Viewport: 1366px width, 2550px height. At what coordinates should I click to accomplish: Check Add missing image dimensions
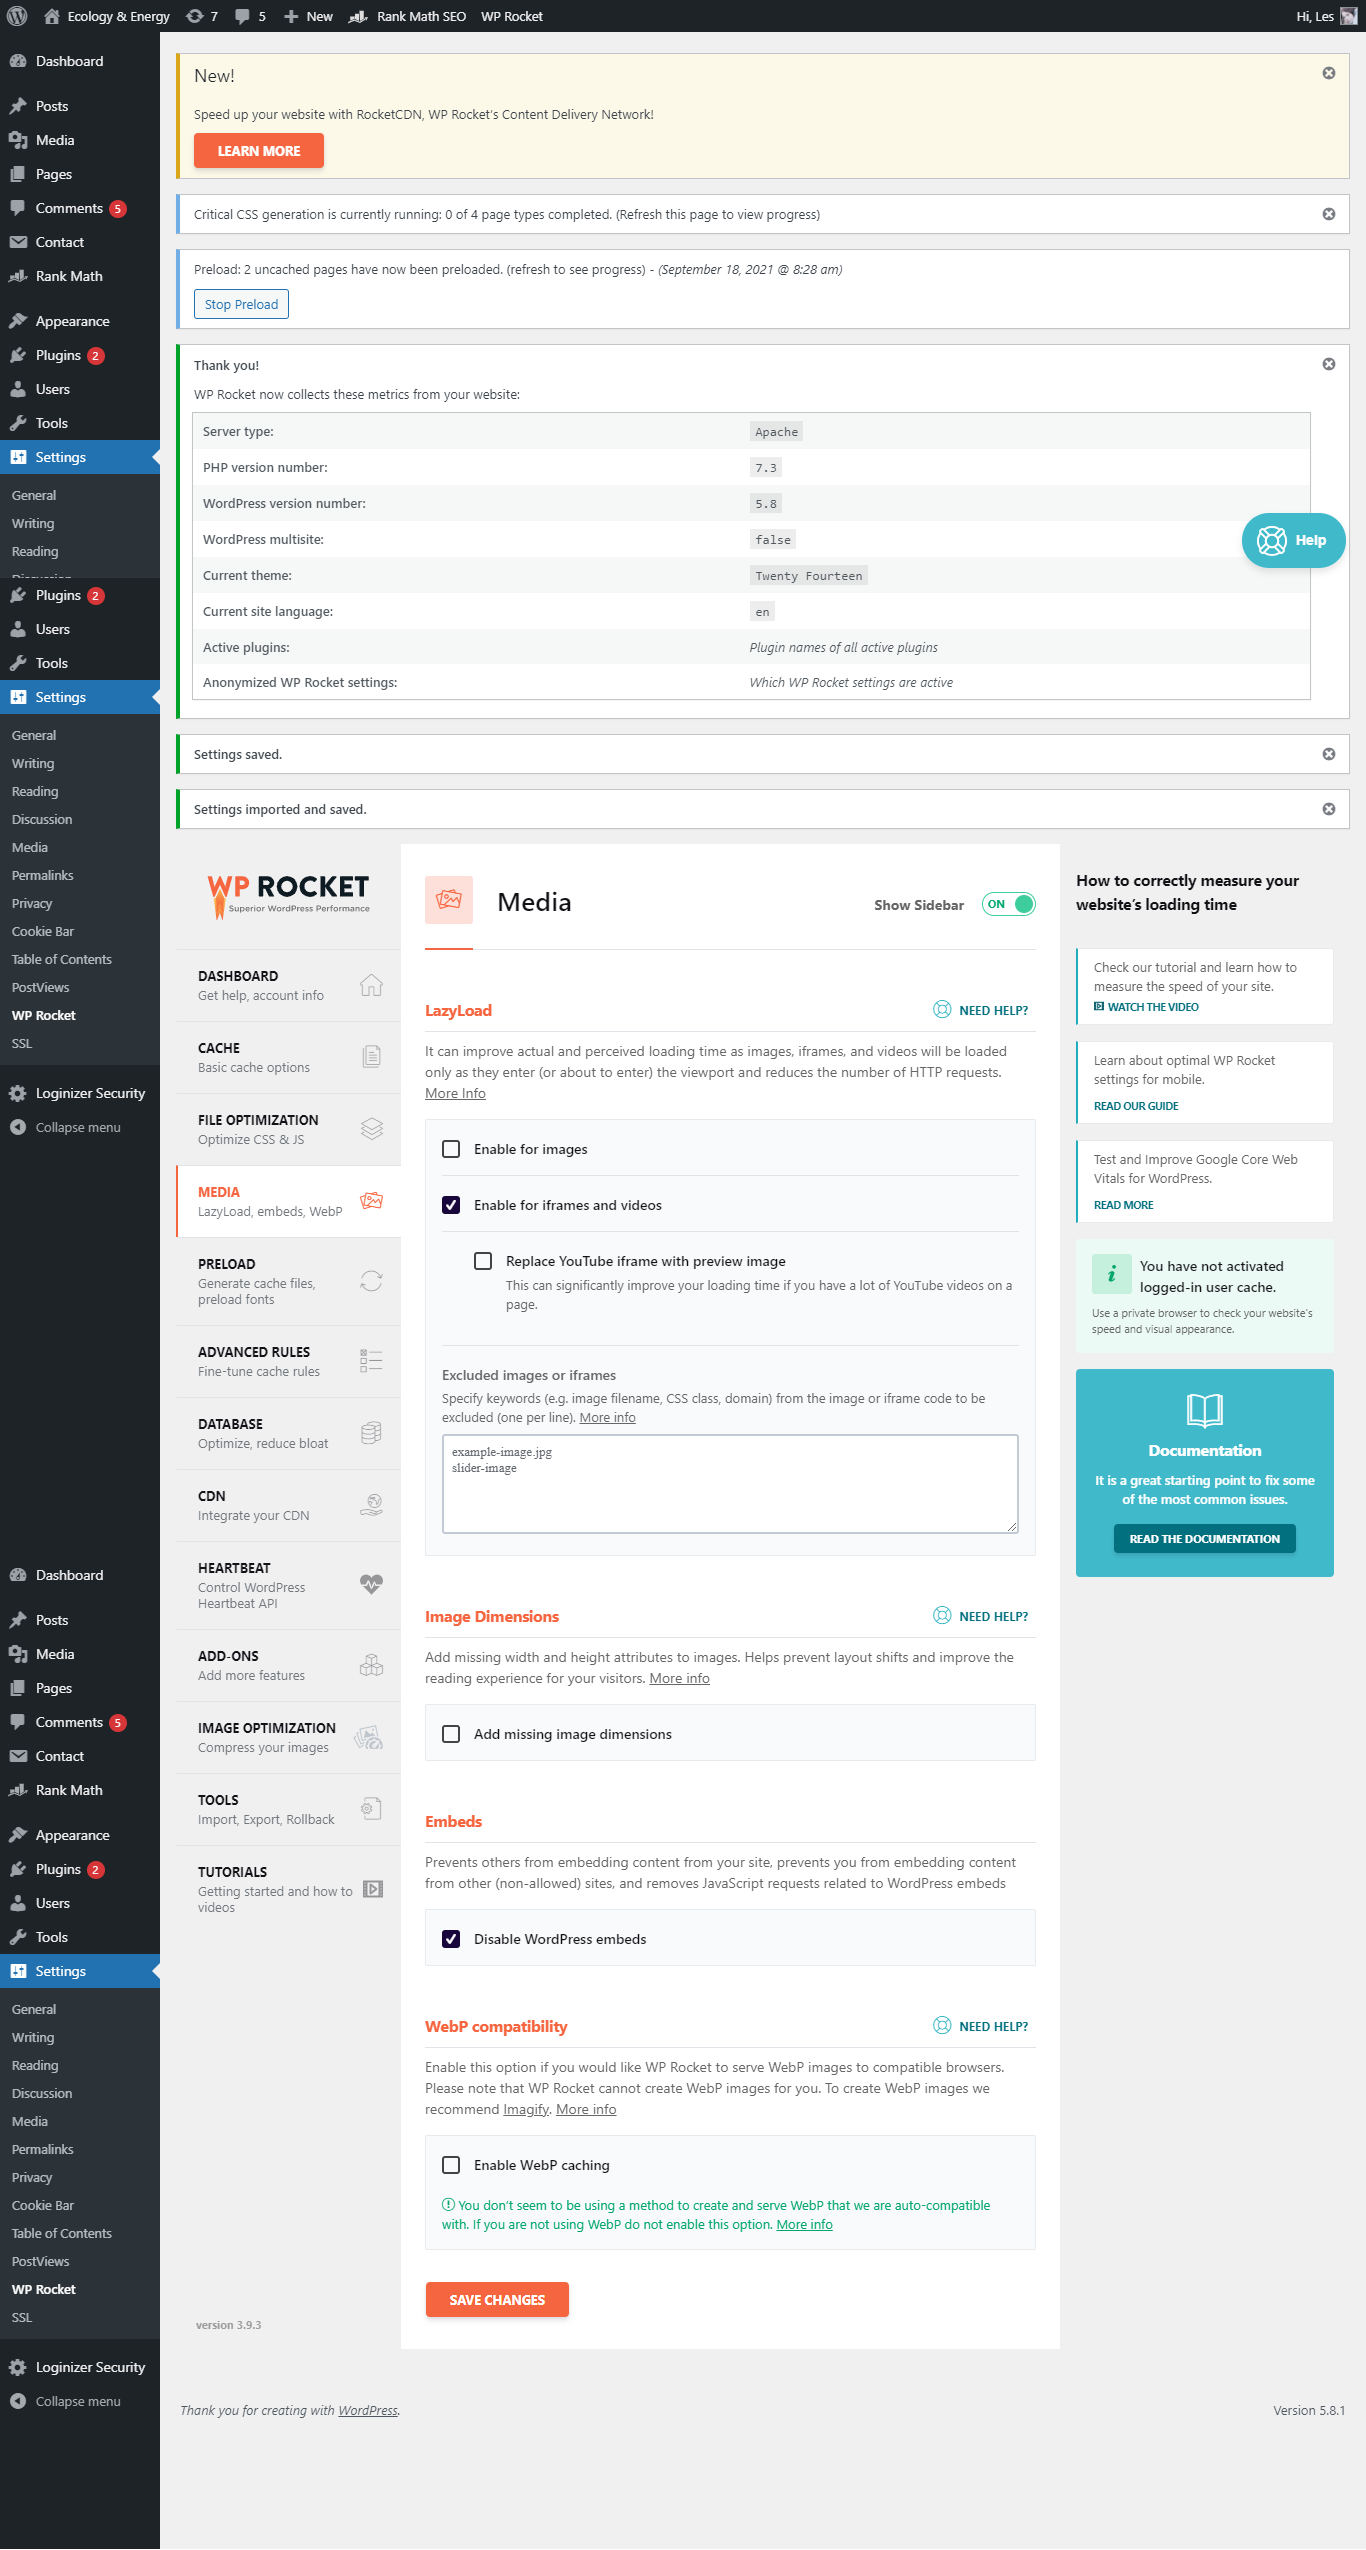pos(451,1734)
